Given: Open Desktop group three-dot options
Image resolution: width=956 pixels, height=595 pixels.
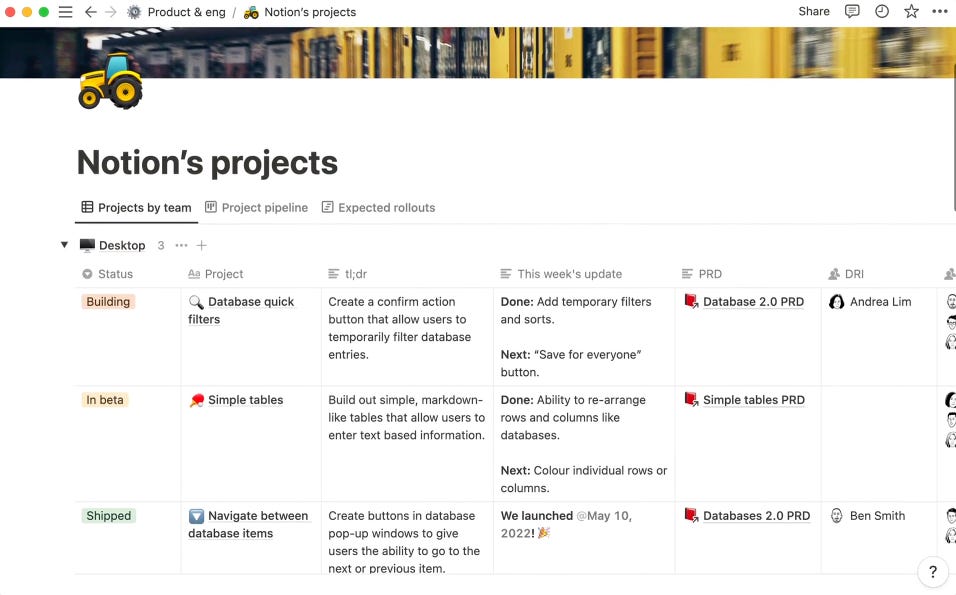Looking at the screenshot, I should point(181,245).
